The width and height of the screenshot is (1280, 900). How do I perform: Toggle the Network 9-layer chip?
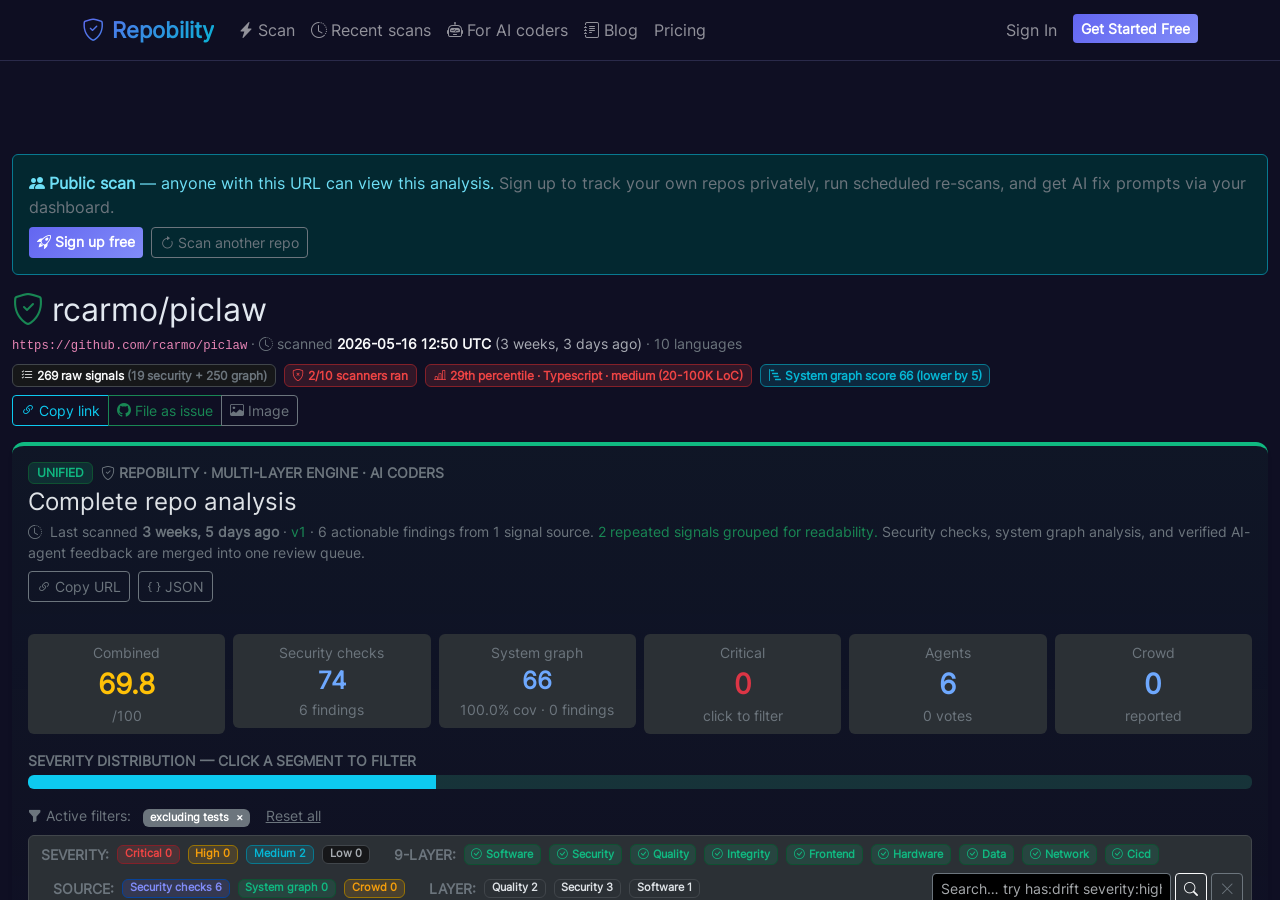(x=1059, y=854)
